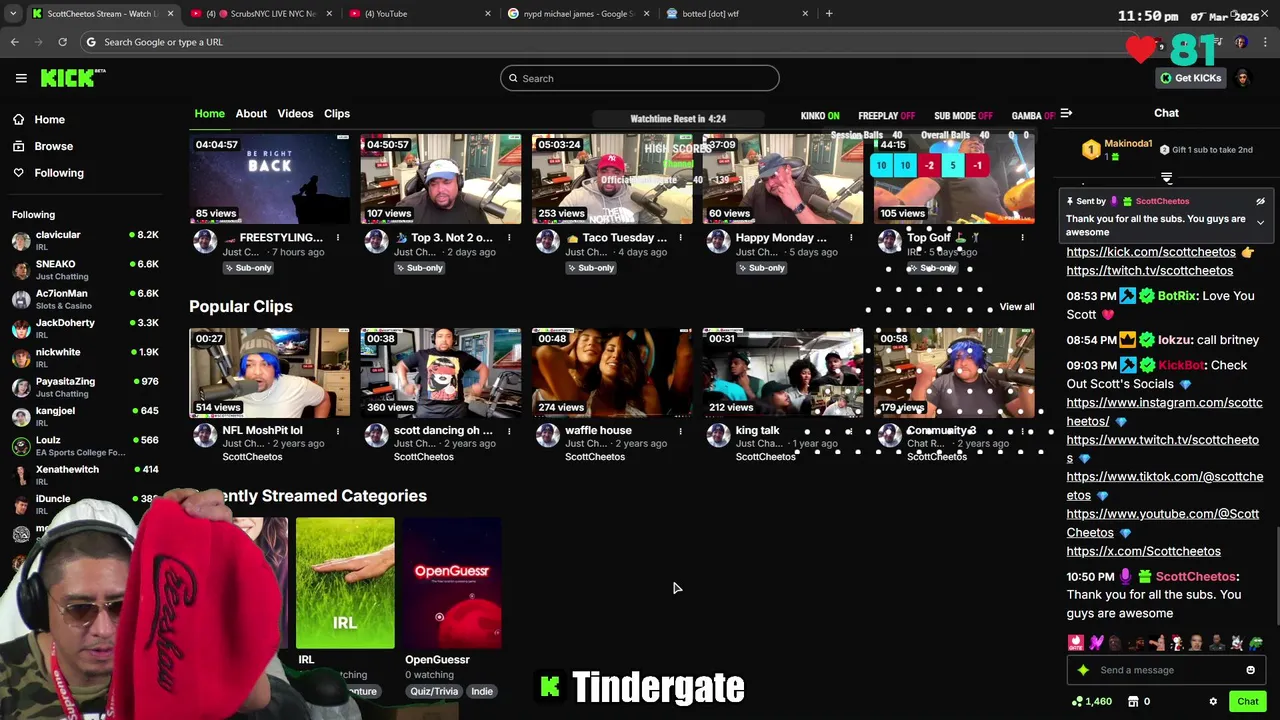Play the Taco Tuesday video thumbnail
The height and width of the screenshot is (720, 1280).
click(x=612, y=179)
